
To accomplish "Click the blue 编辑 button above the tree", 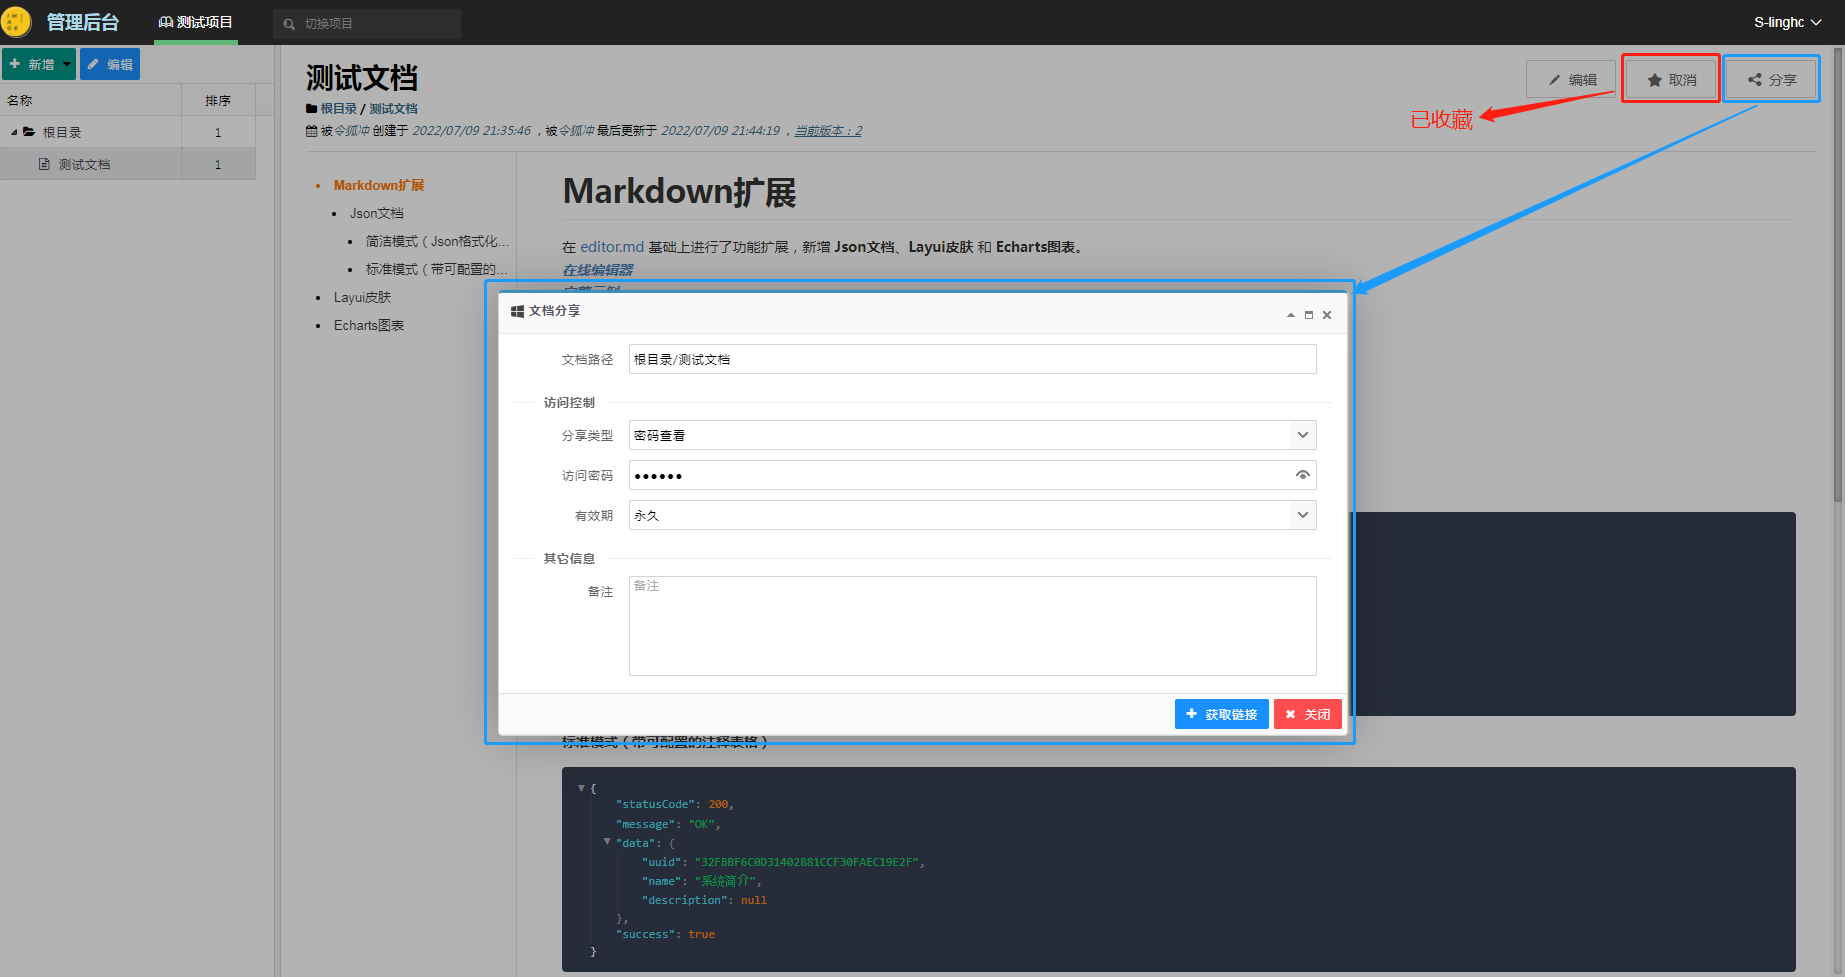I will pyautogui.click(x=110, y=64).
